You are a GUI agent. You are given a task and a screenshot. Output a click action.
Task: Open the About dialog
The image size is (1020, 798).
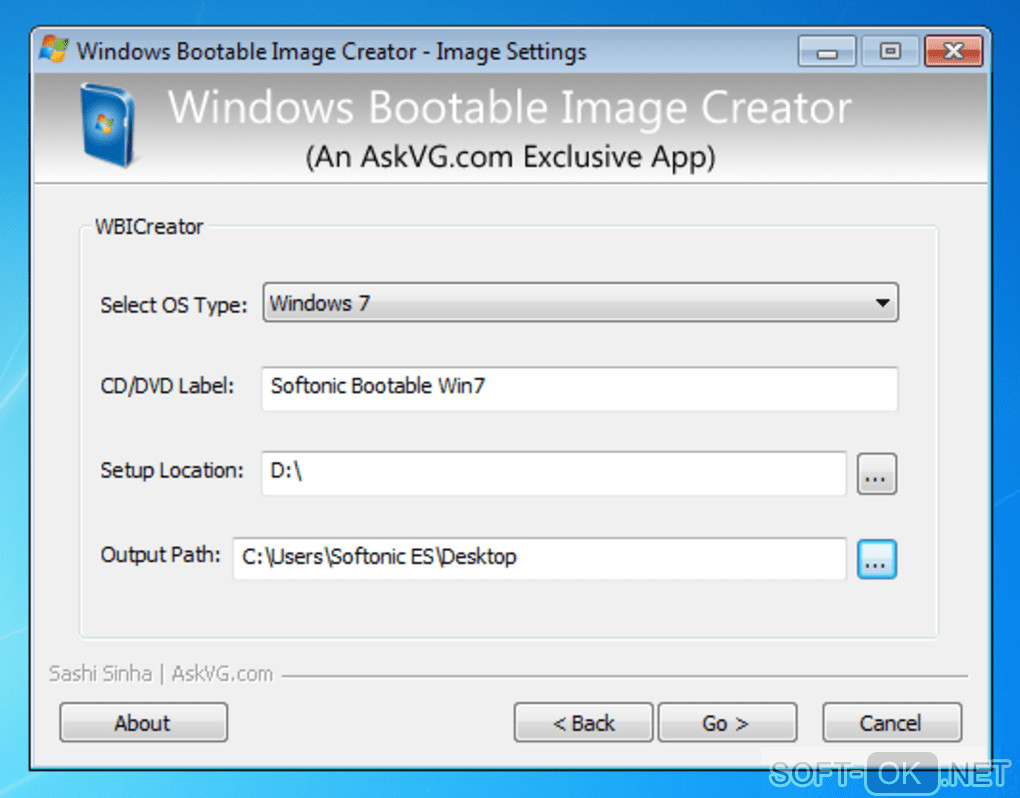144,722
